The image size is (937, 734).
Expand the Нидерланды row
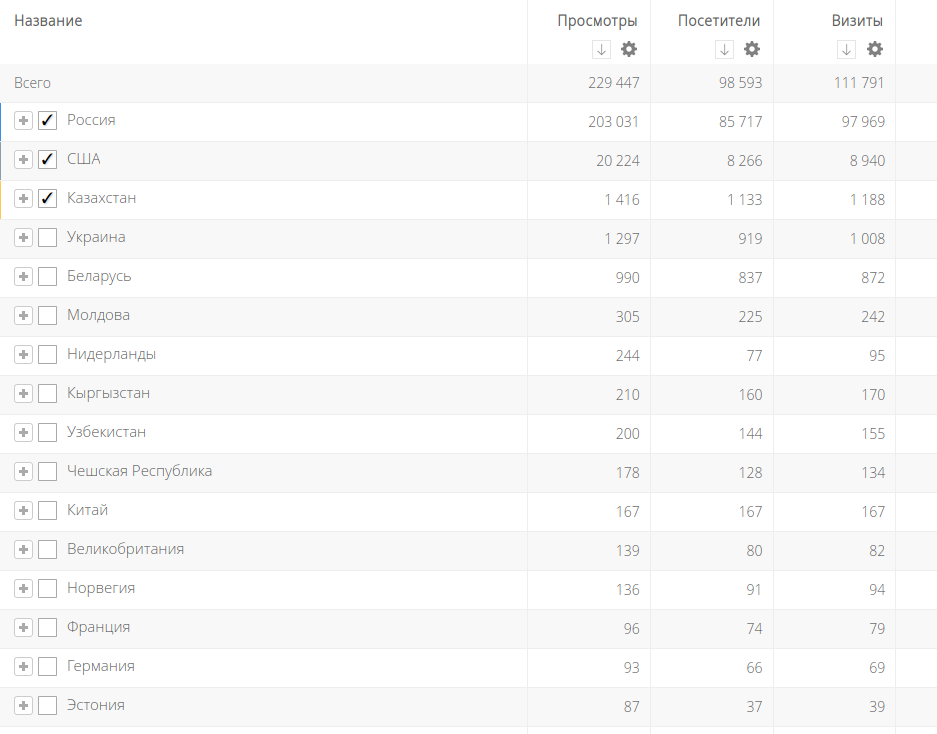tap(24, 355)
